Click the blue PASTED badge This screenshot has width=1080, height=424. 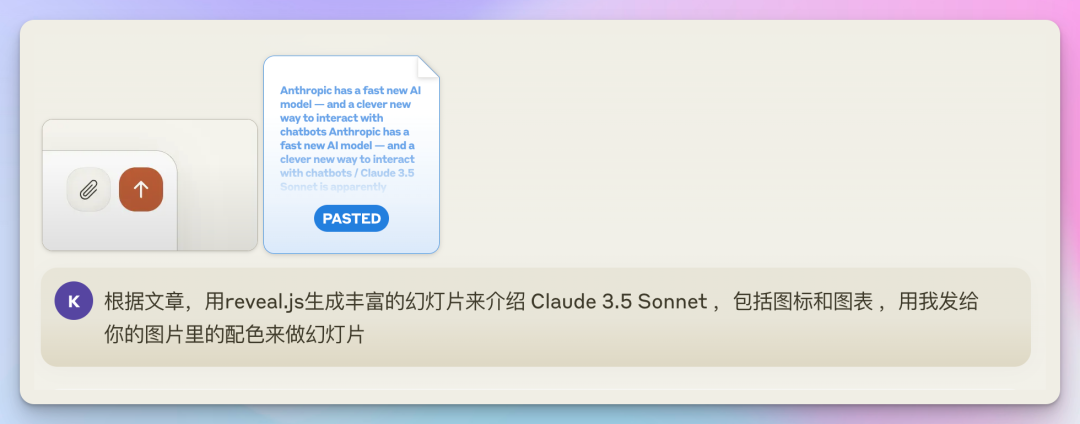tap(351, 218)
